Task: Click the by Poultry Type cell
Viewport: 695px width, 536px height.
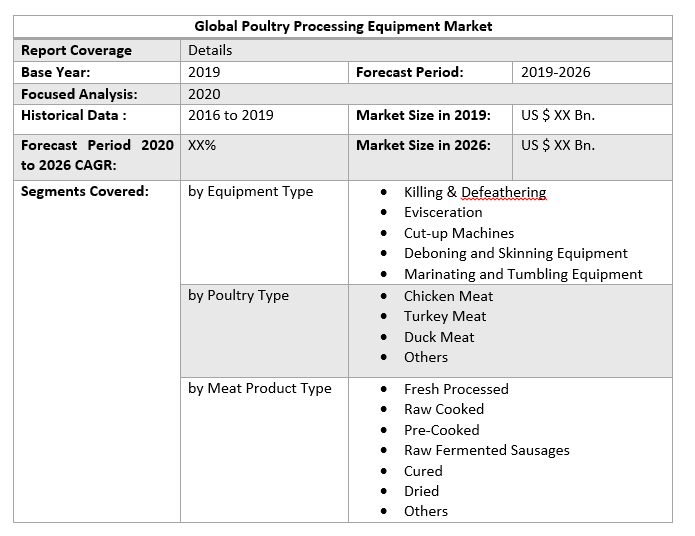Action: [x=238, y=295]
